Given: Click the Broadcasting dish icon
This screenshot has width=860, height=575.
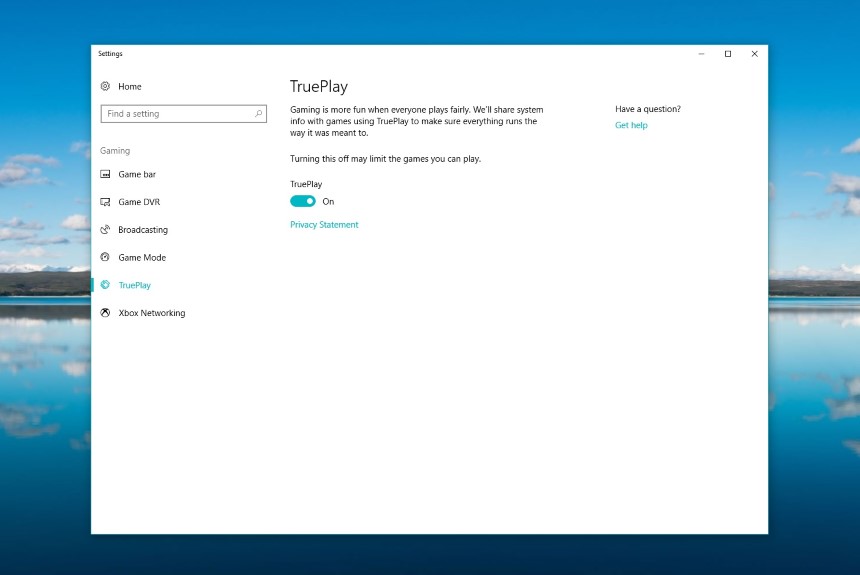Looking at the screenshot, I should coord(105,229).
